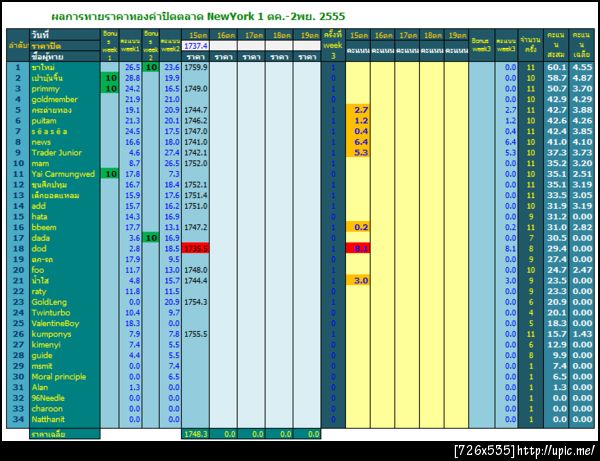The width and height of the screenshot is (600, 461).
Task: Select the price guess 1749.0
Action: pyautogui.click(x=196, y=89)
